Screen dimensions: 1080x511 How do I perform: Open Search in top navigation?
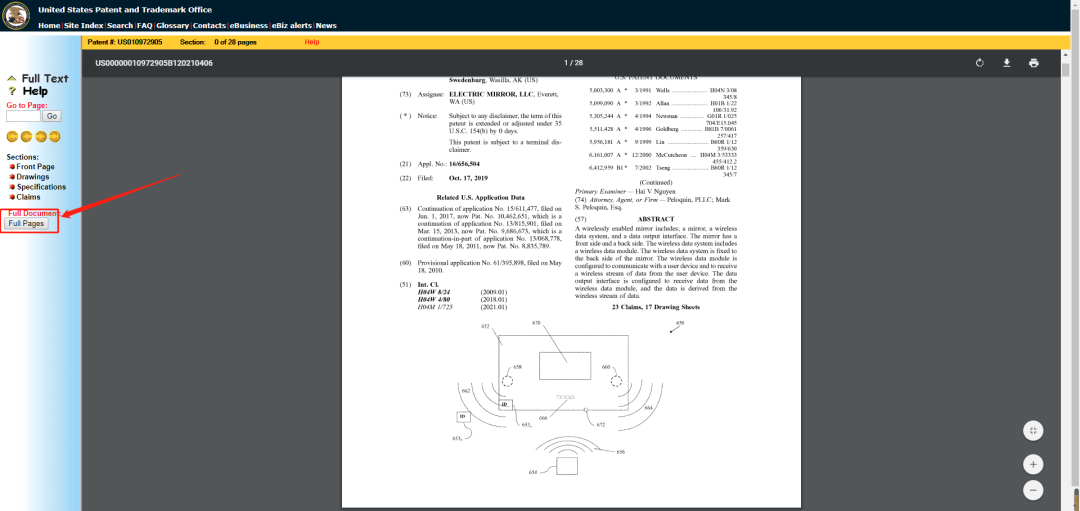120,25
